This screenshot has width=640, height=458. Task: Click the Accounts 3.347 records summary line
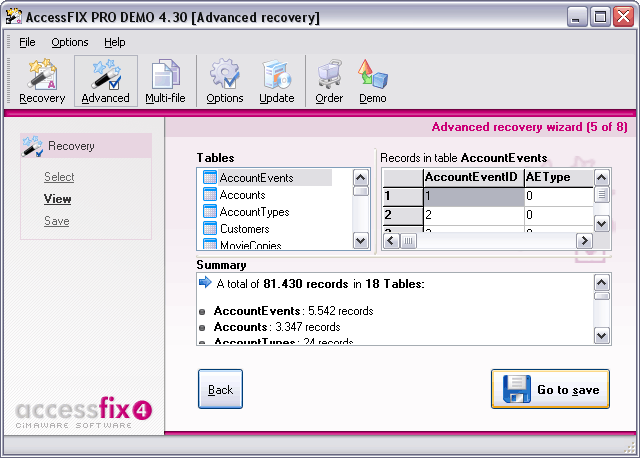pos(277,327)
